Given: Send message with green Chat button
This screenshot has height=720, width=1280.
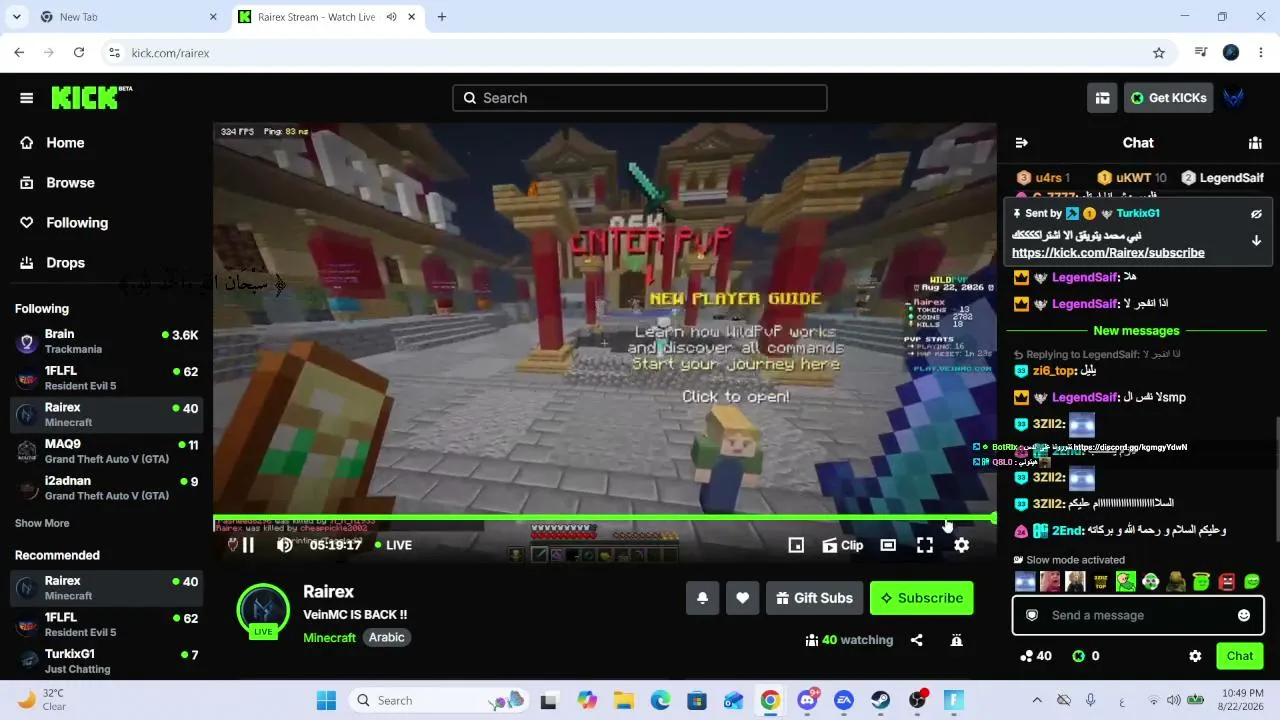Looking at the screenshot, I should (1240, 656).
